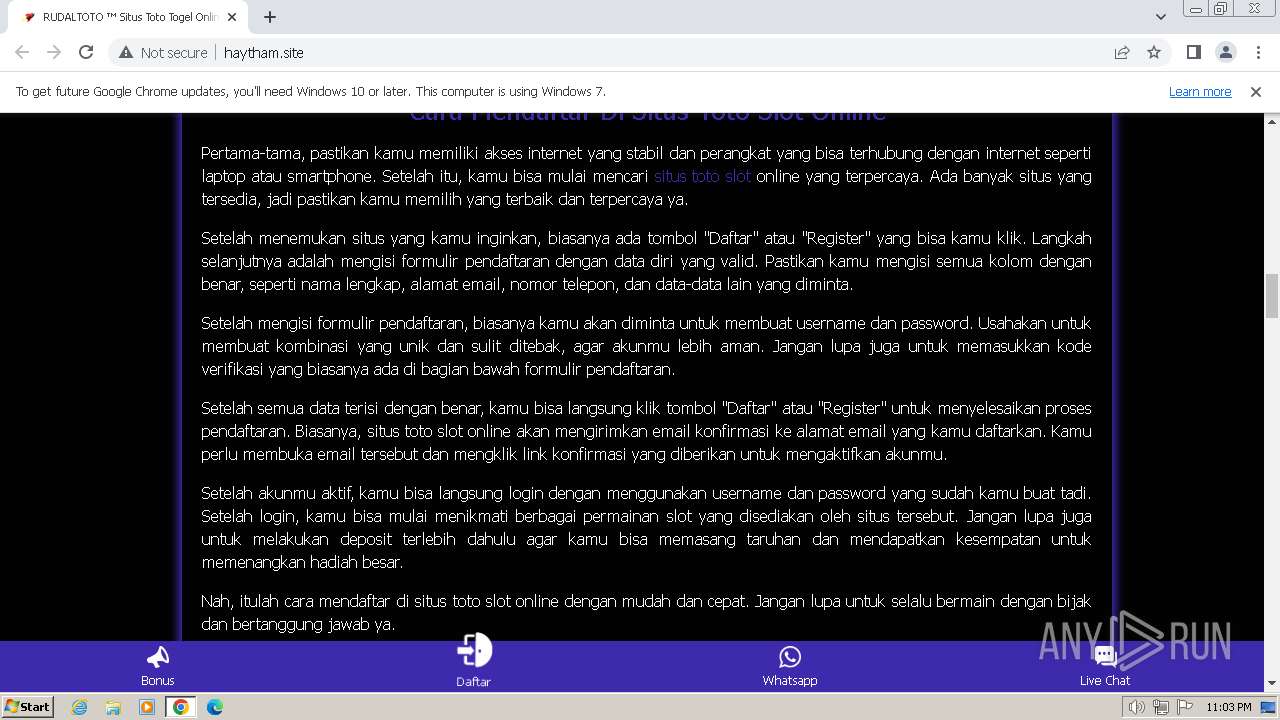Click the browser forward arrow
1280x720 pixels.
[x=54, y=52]
